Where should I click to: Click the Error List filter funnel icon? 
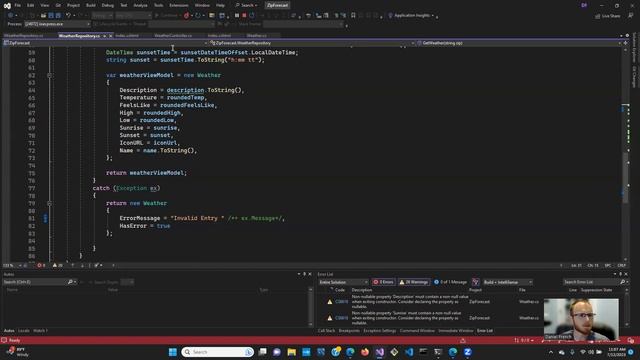476,282
